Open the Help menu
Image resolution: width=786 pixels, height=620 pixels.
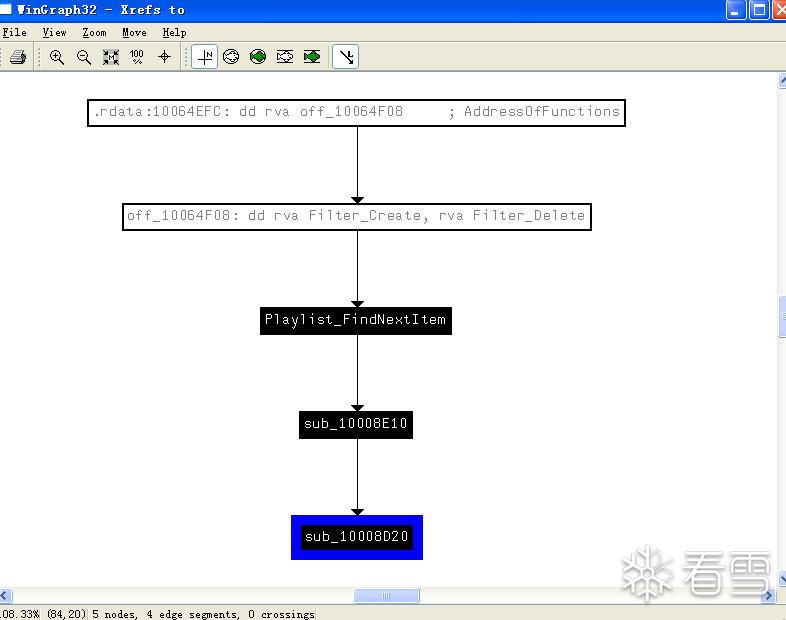click(x=174, y=33)
